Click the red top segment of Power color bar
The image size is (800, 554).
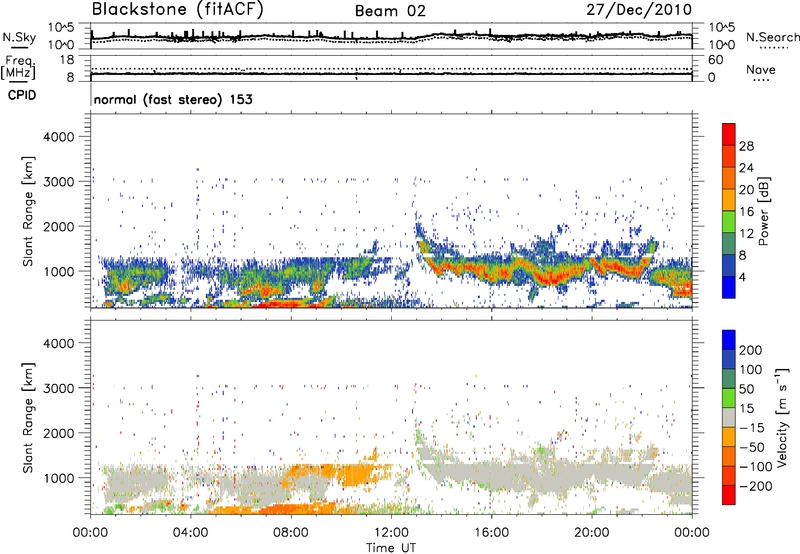729,134
